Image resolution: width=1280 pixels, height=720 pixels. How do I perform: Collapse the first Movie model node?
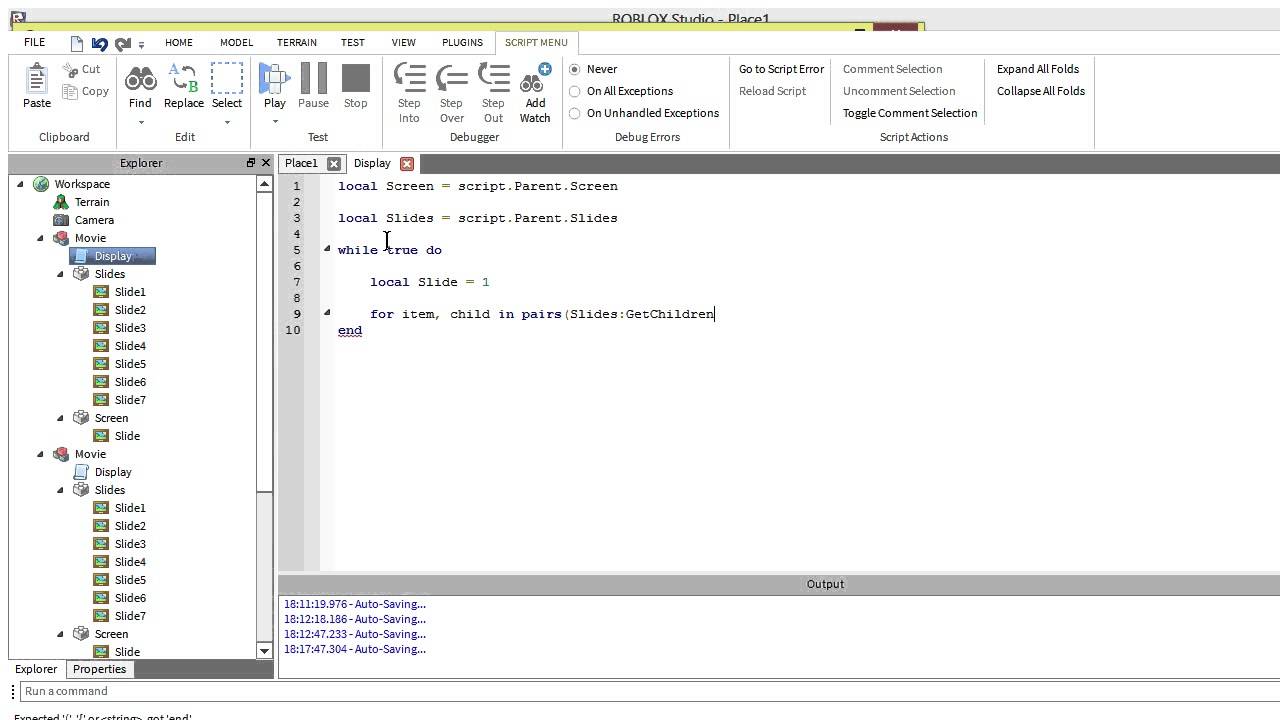point(40,238)
